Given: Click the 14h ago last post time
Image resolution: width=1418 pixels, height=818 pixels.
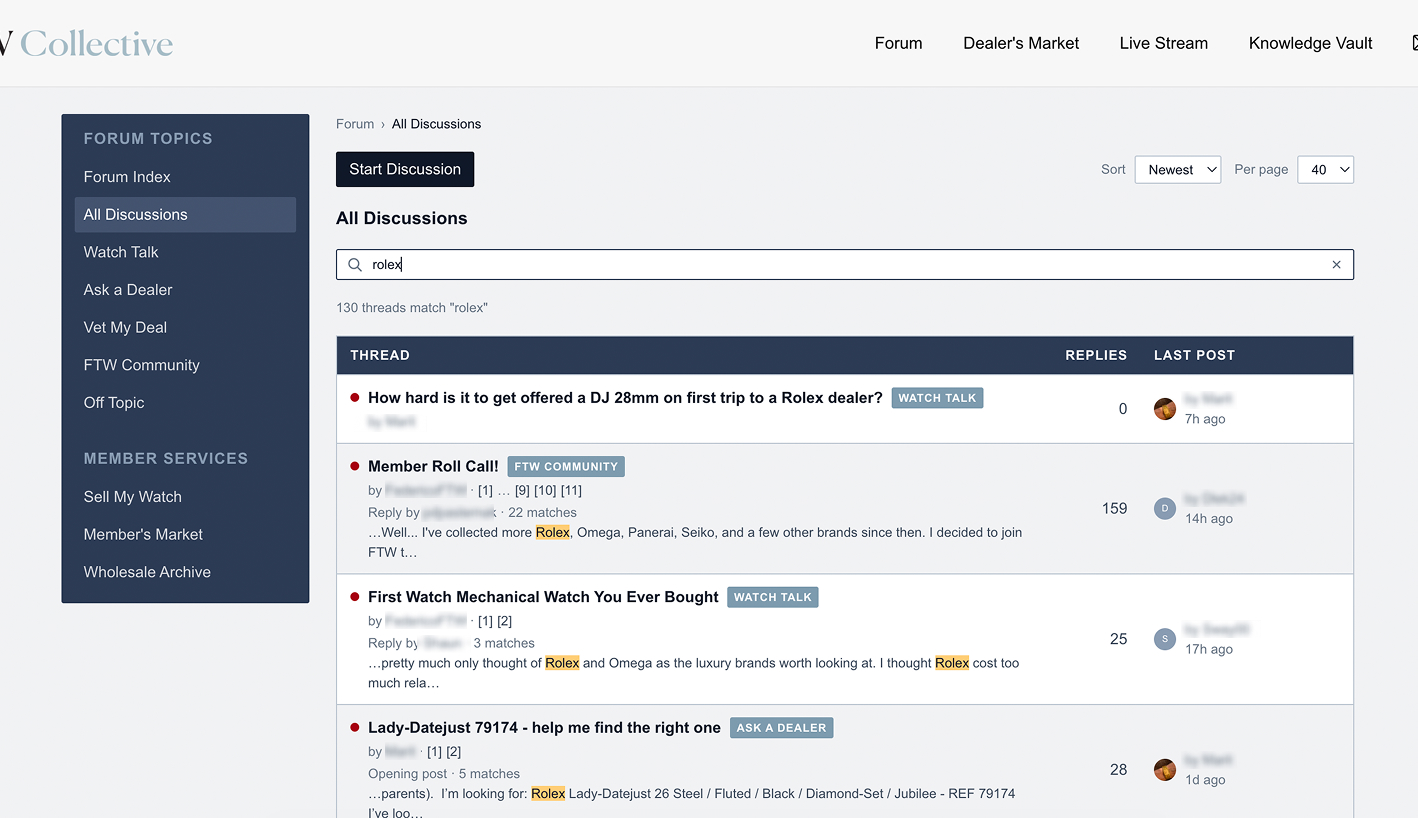Looking at the screenshot, I should [1208, 519].
